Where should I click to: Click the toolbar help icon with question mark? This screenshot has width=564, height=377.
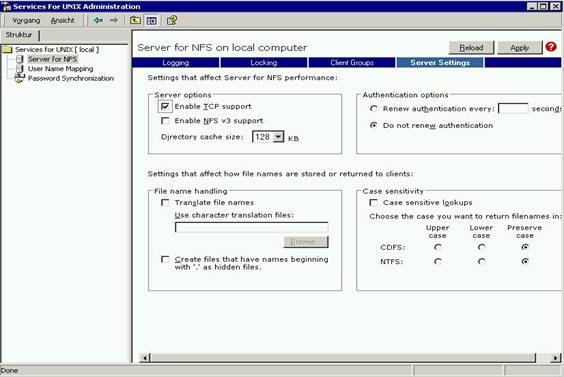pos(172,21)
